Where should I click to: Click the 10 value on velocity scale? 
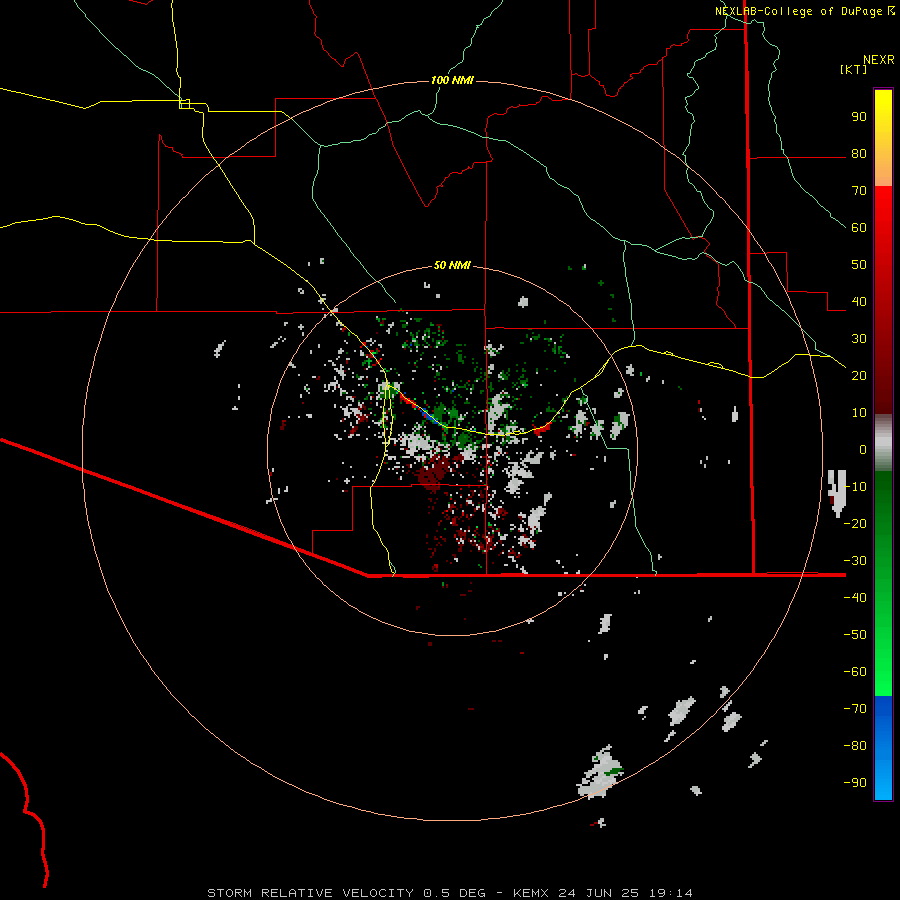(x=859, y=413)
